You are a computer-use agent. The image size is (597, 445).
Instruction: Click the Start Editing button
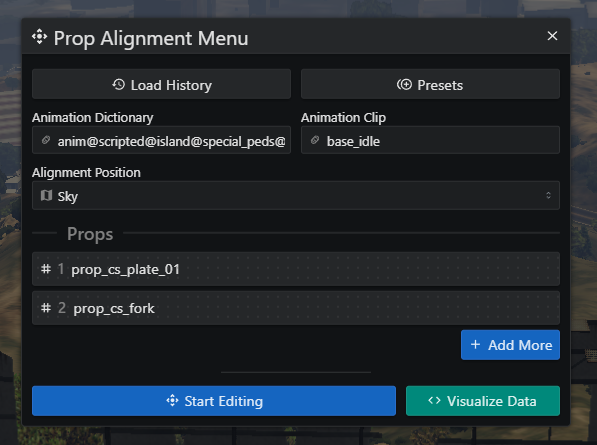214,401
